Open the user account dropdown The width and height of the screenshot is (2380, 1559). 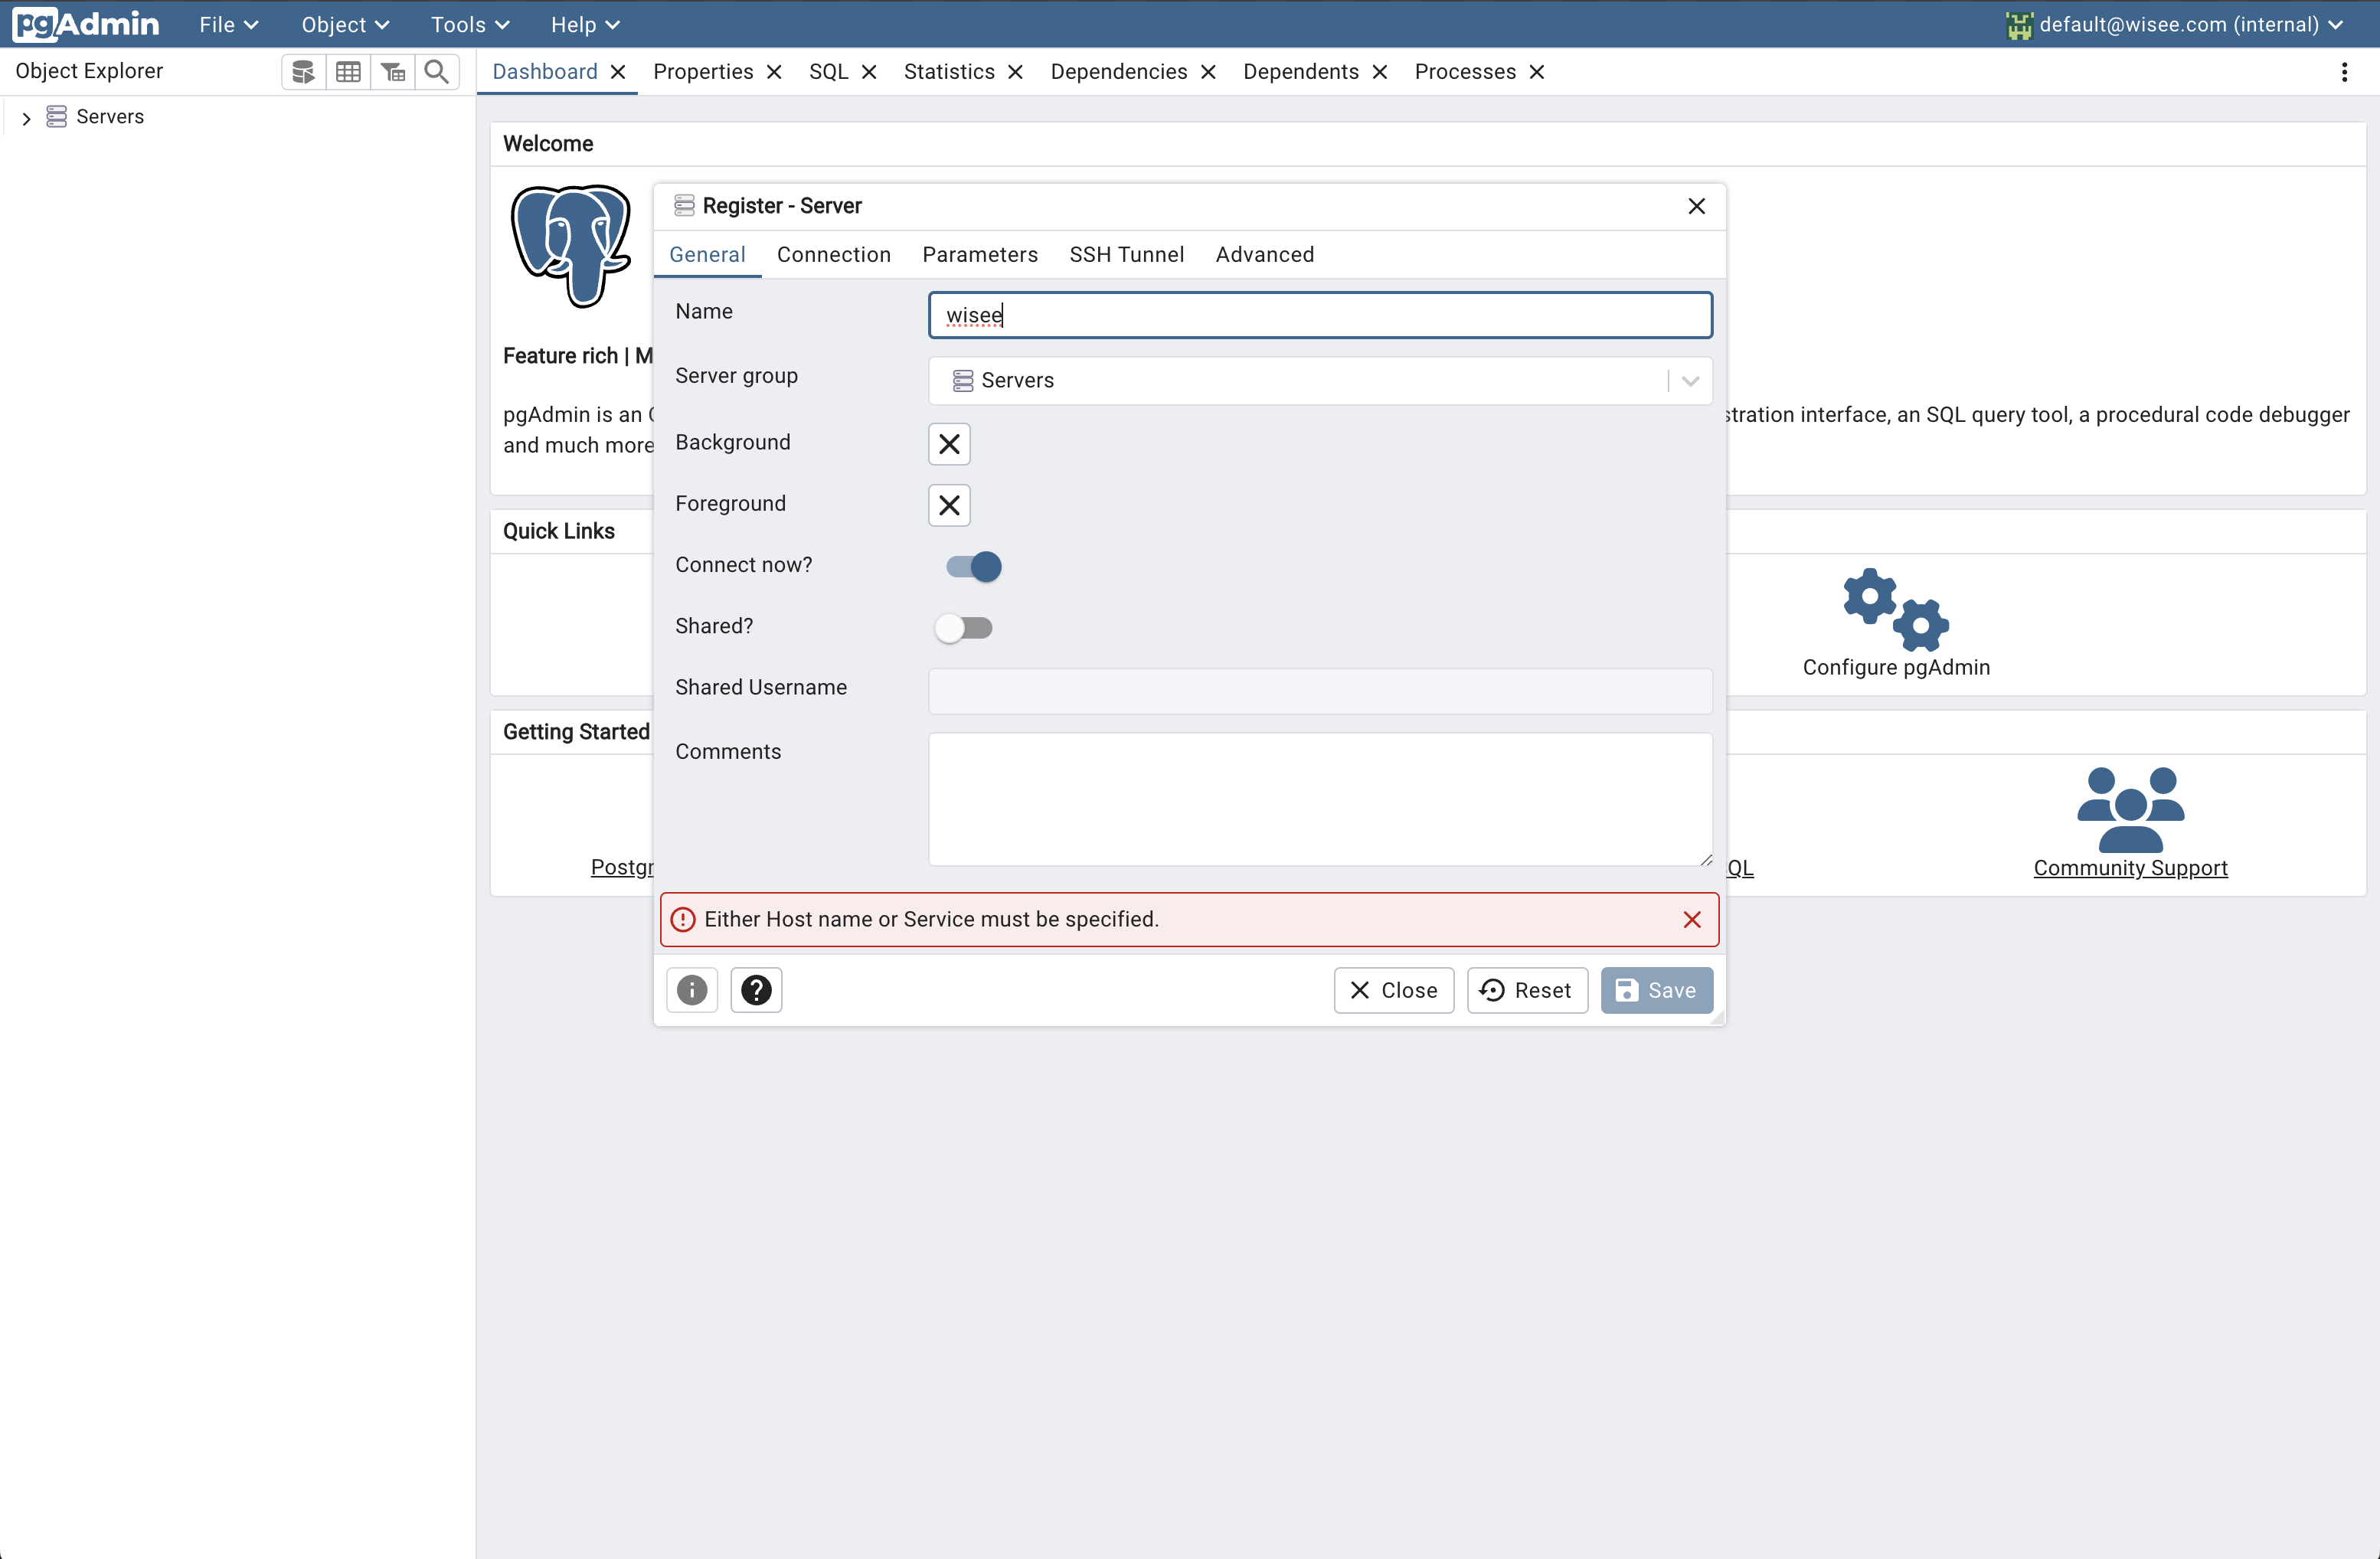click(x=2178, y=24)
